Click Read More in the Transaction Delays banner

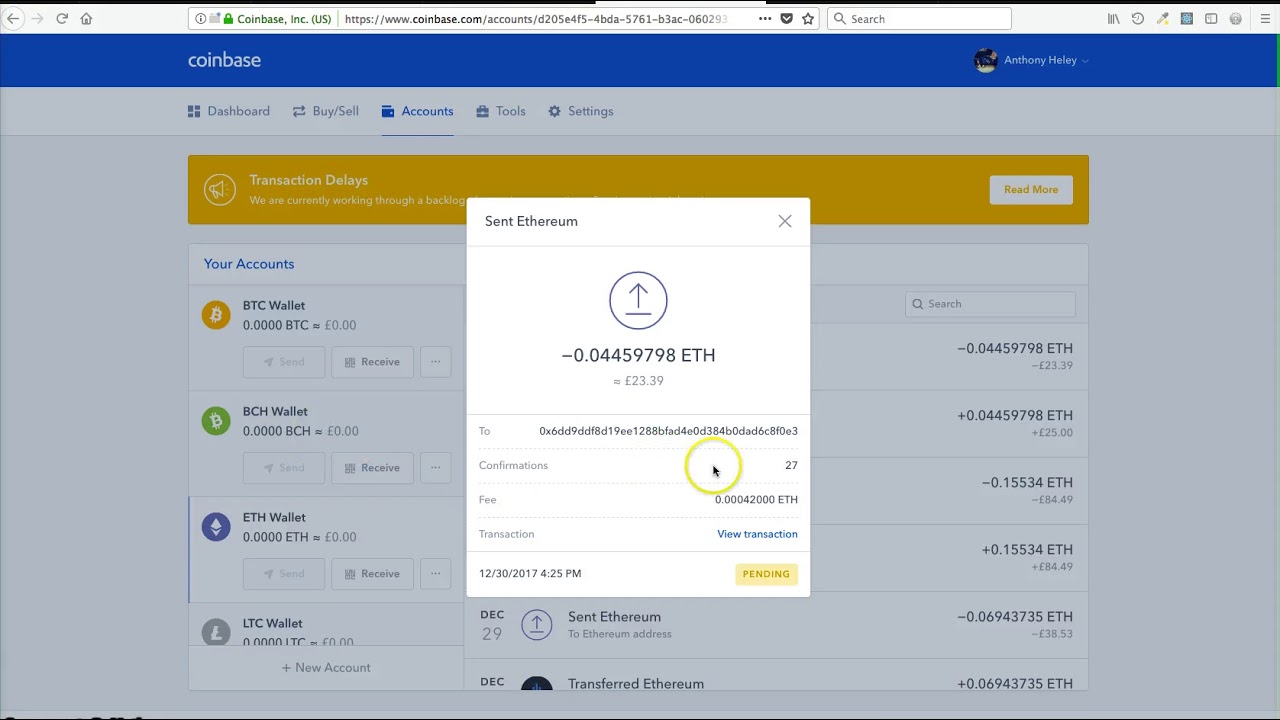(x=1031, y=190)
